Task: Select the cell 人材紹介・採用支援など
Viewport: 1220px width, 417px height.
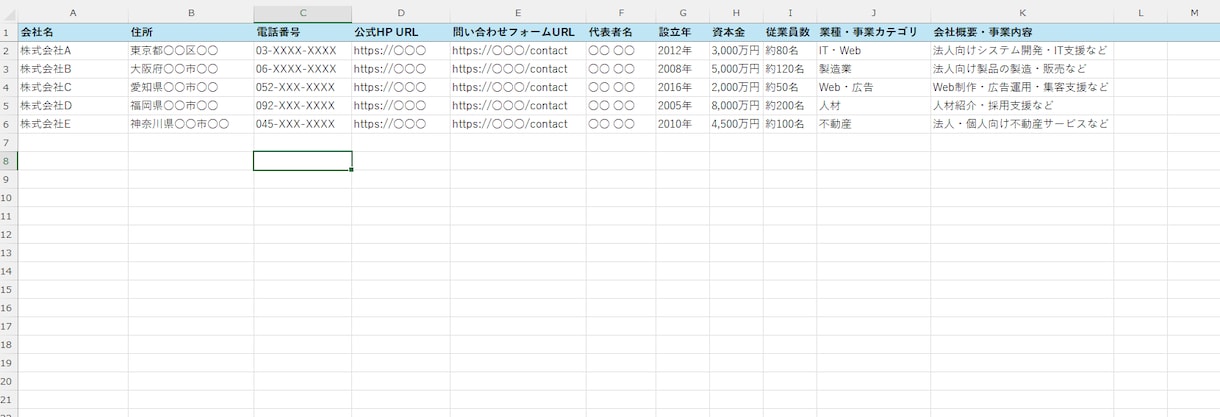Action: click(x=1022, y=105)
